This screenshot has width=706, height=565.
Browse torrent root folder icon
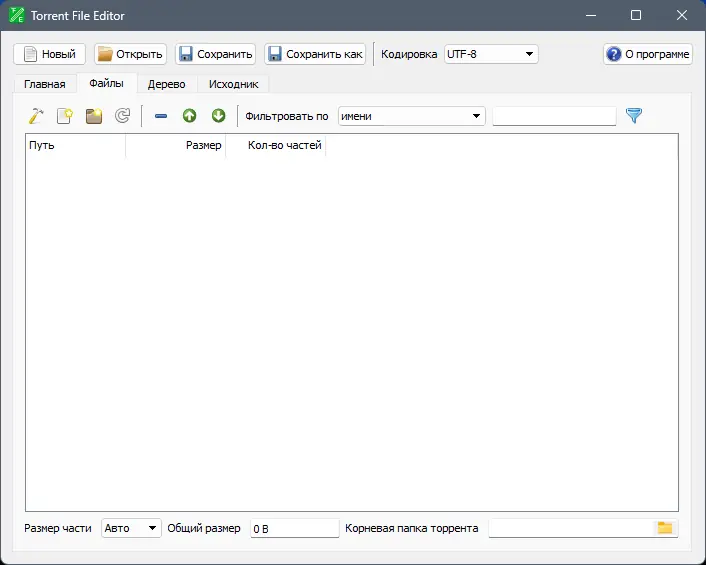pyautogui.click(x=665, y=528)
